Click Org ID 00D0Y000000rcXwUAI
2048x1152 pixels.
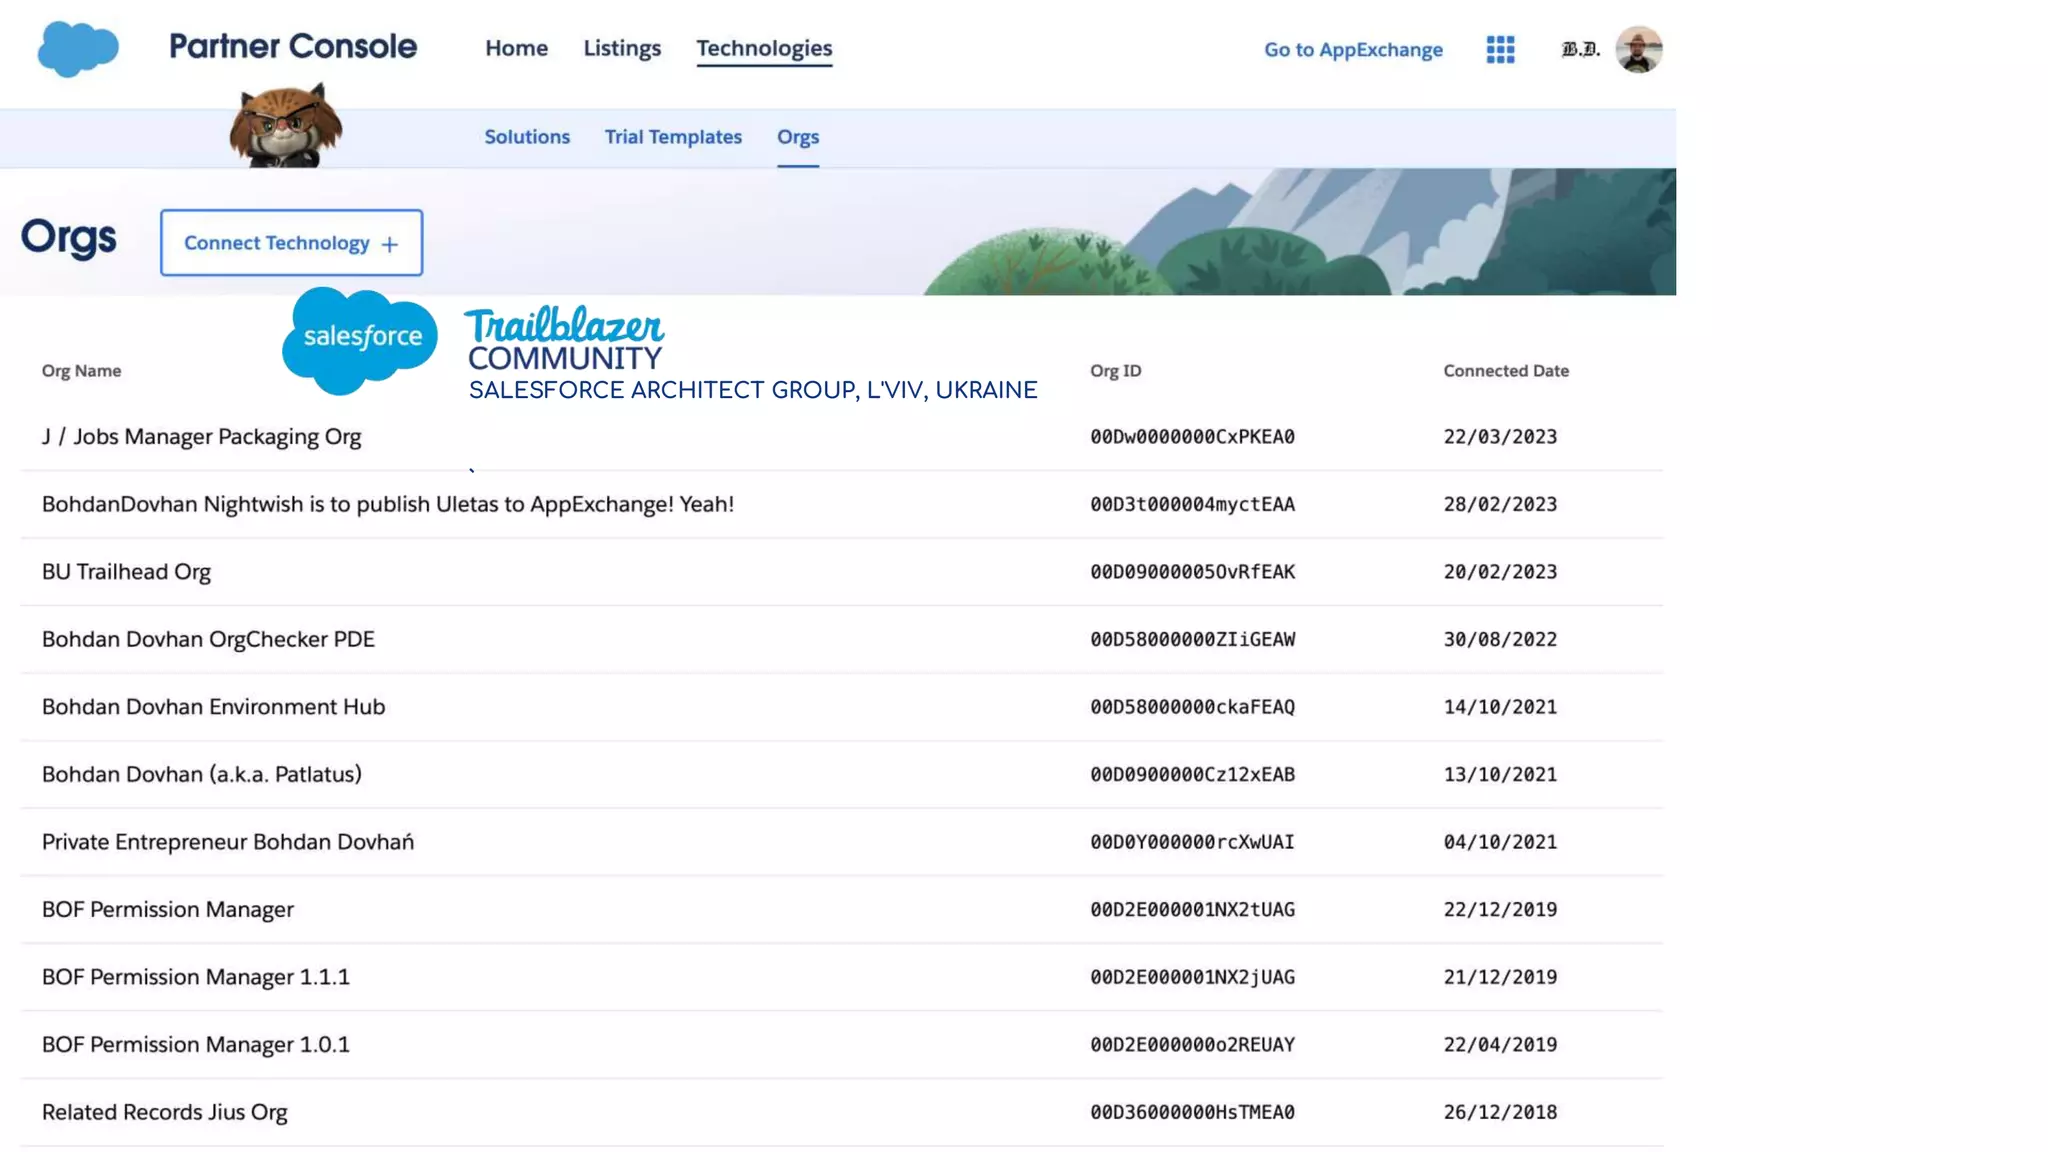tap(1192, 842)
